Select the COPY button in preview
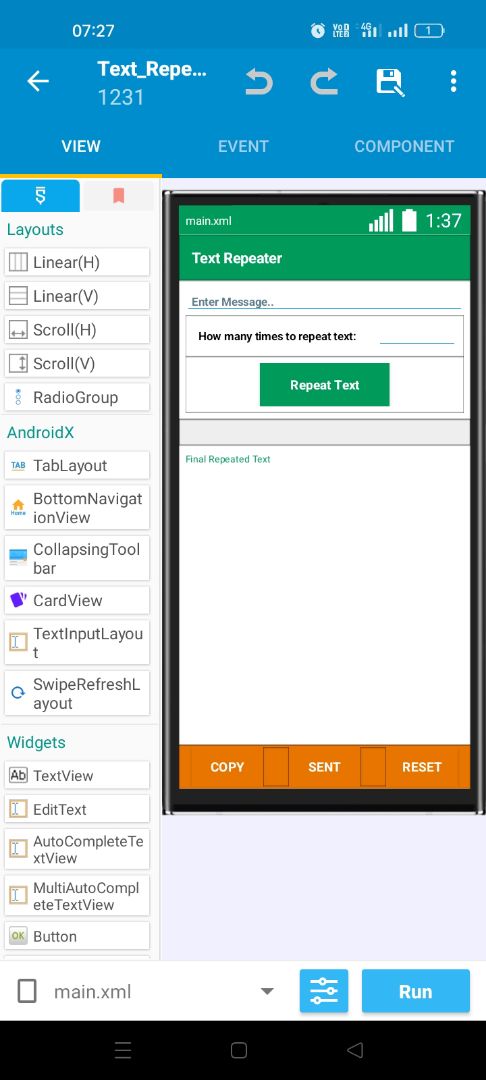 (227, 767)
